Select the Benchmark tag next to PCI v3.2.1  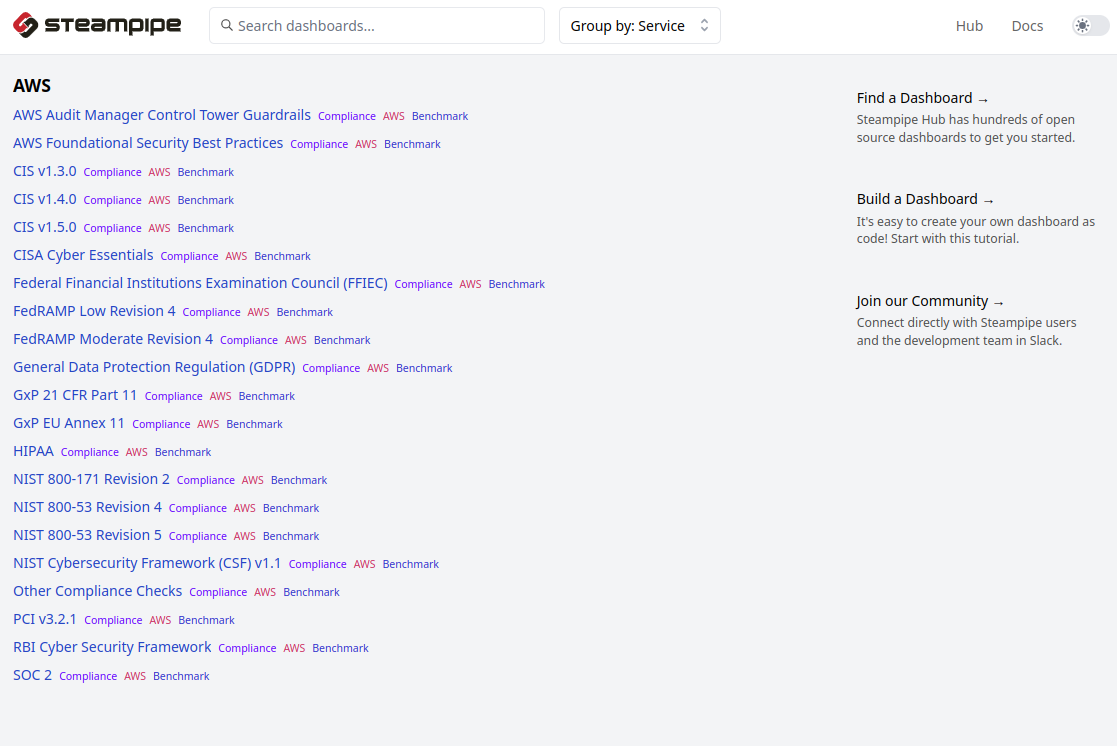pos(206,620)
